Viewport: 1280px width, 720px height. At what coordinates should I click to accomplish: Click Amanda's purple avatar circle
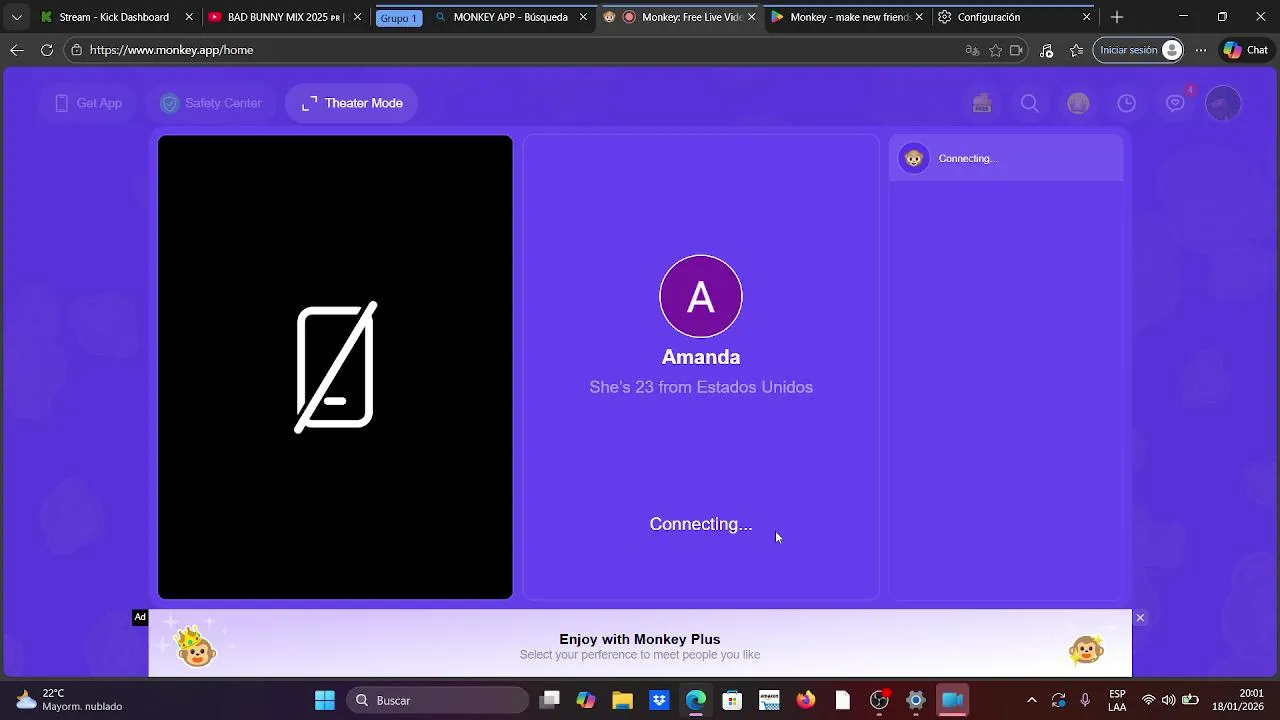[701, 297]
